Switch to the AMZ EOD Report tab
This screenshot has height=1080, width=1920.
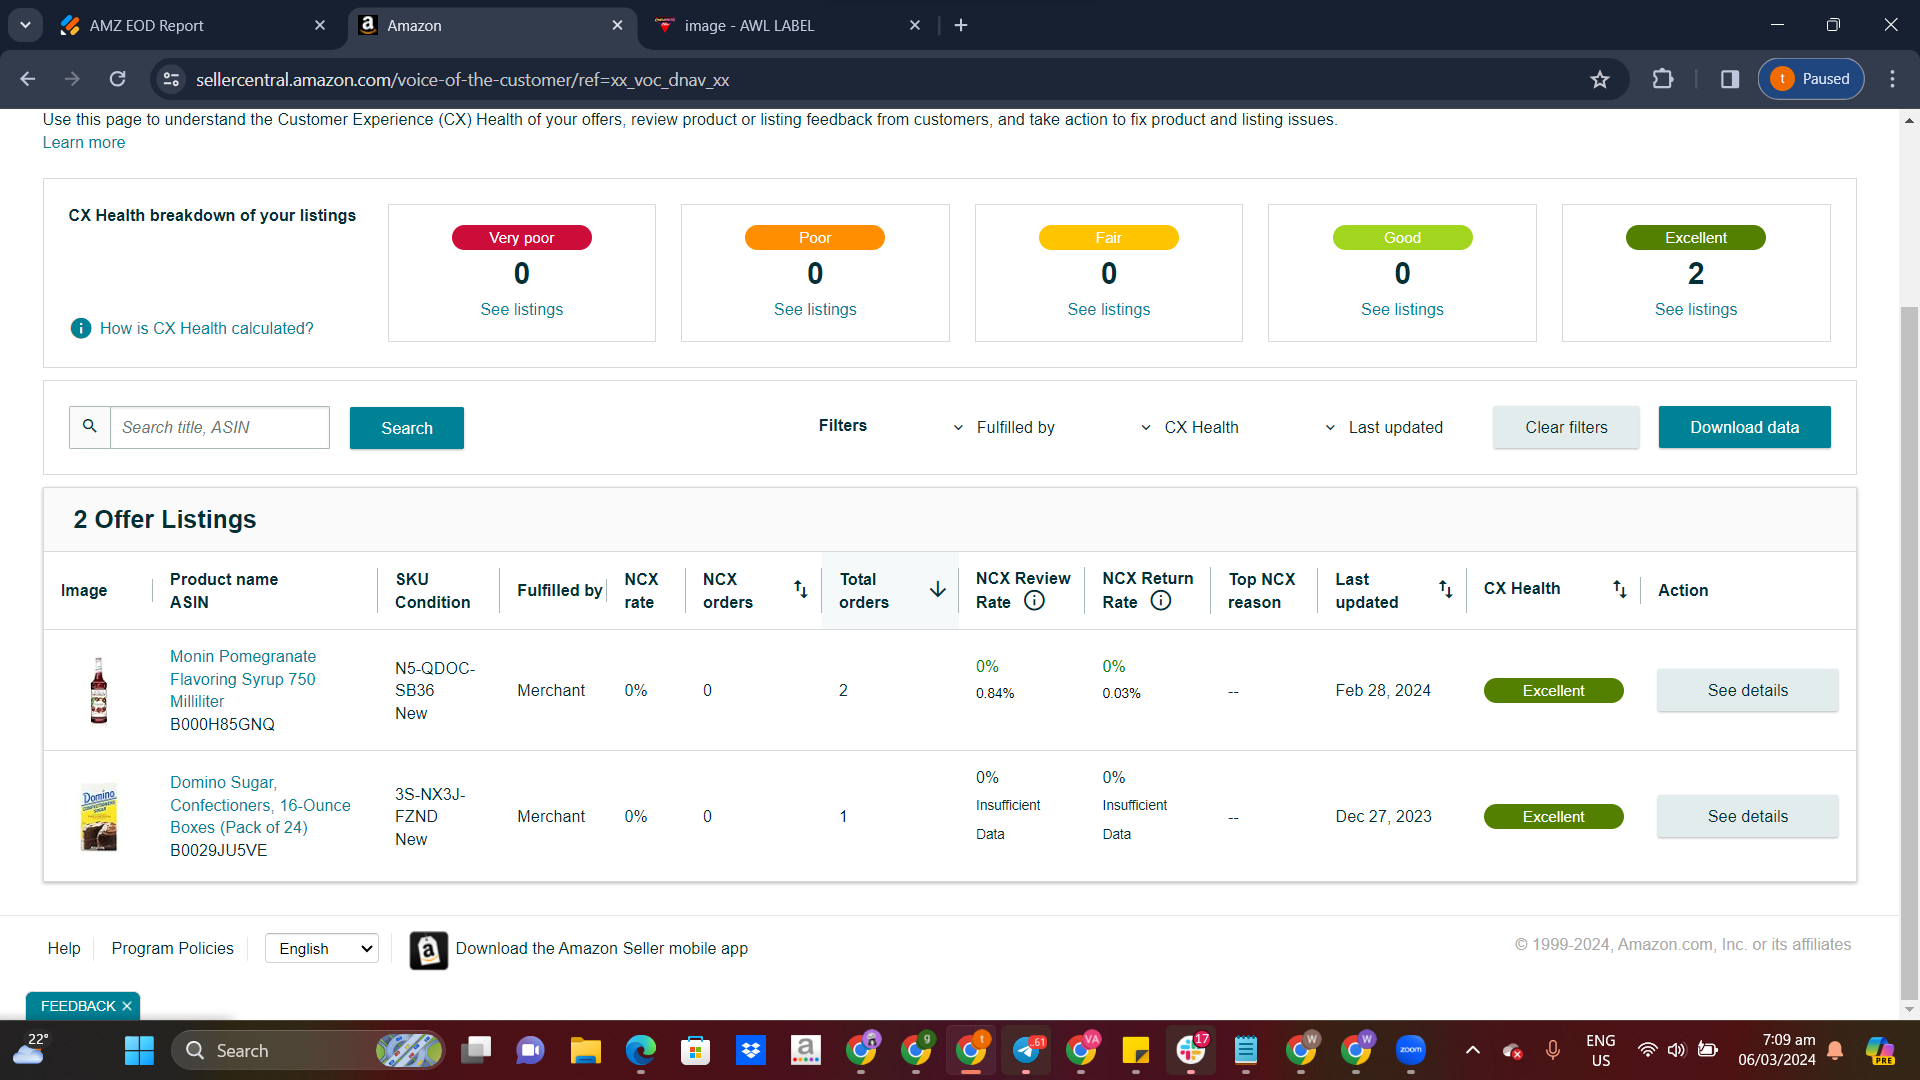point(194,26)
